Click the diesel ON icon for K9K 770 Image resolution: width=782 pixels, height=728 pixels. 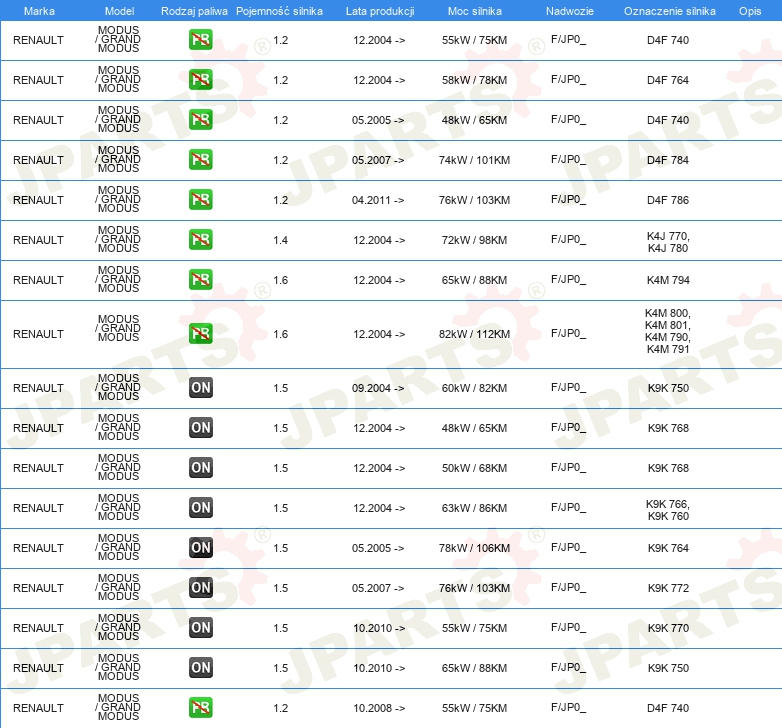pos(201,627)
